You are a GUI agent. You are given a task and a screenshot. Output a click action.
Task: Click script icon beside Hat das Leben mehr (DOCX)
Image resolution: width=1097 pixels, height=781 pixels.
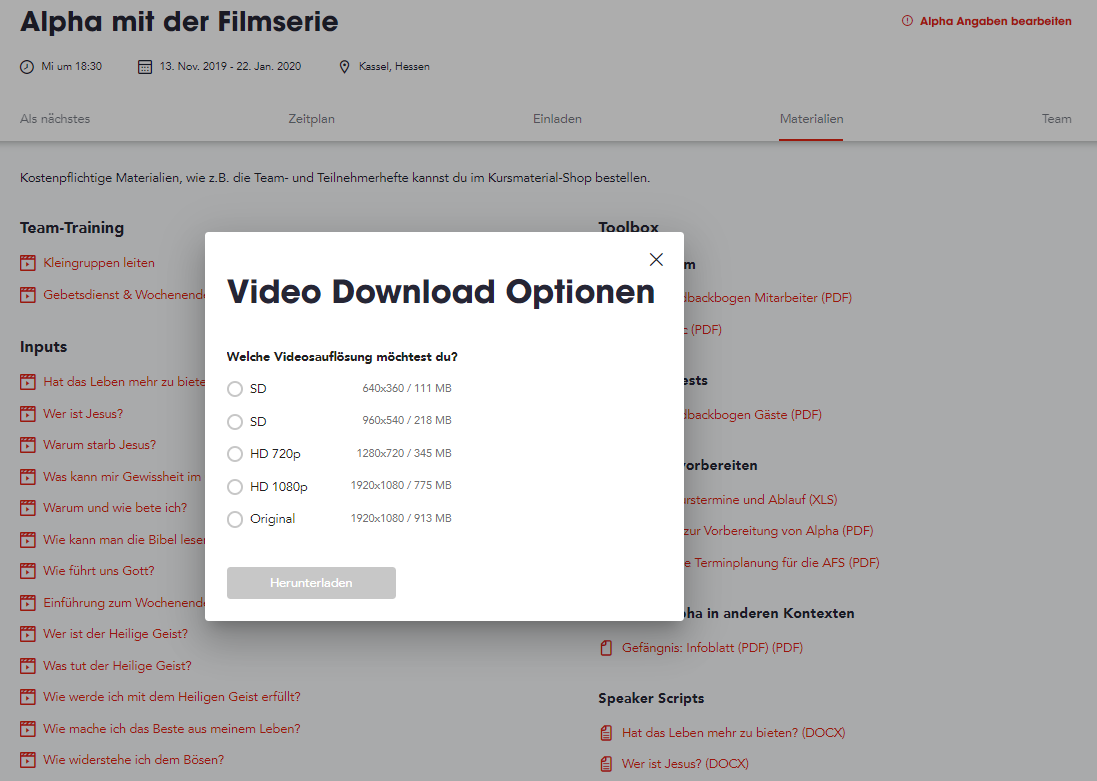606,733
